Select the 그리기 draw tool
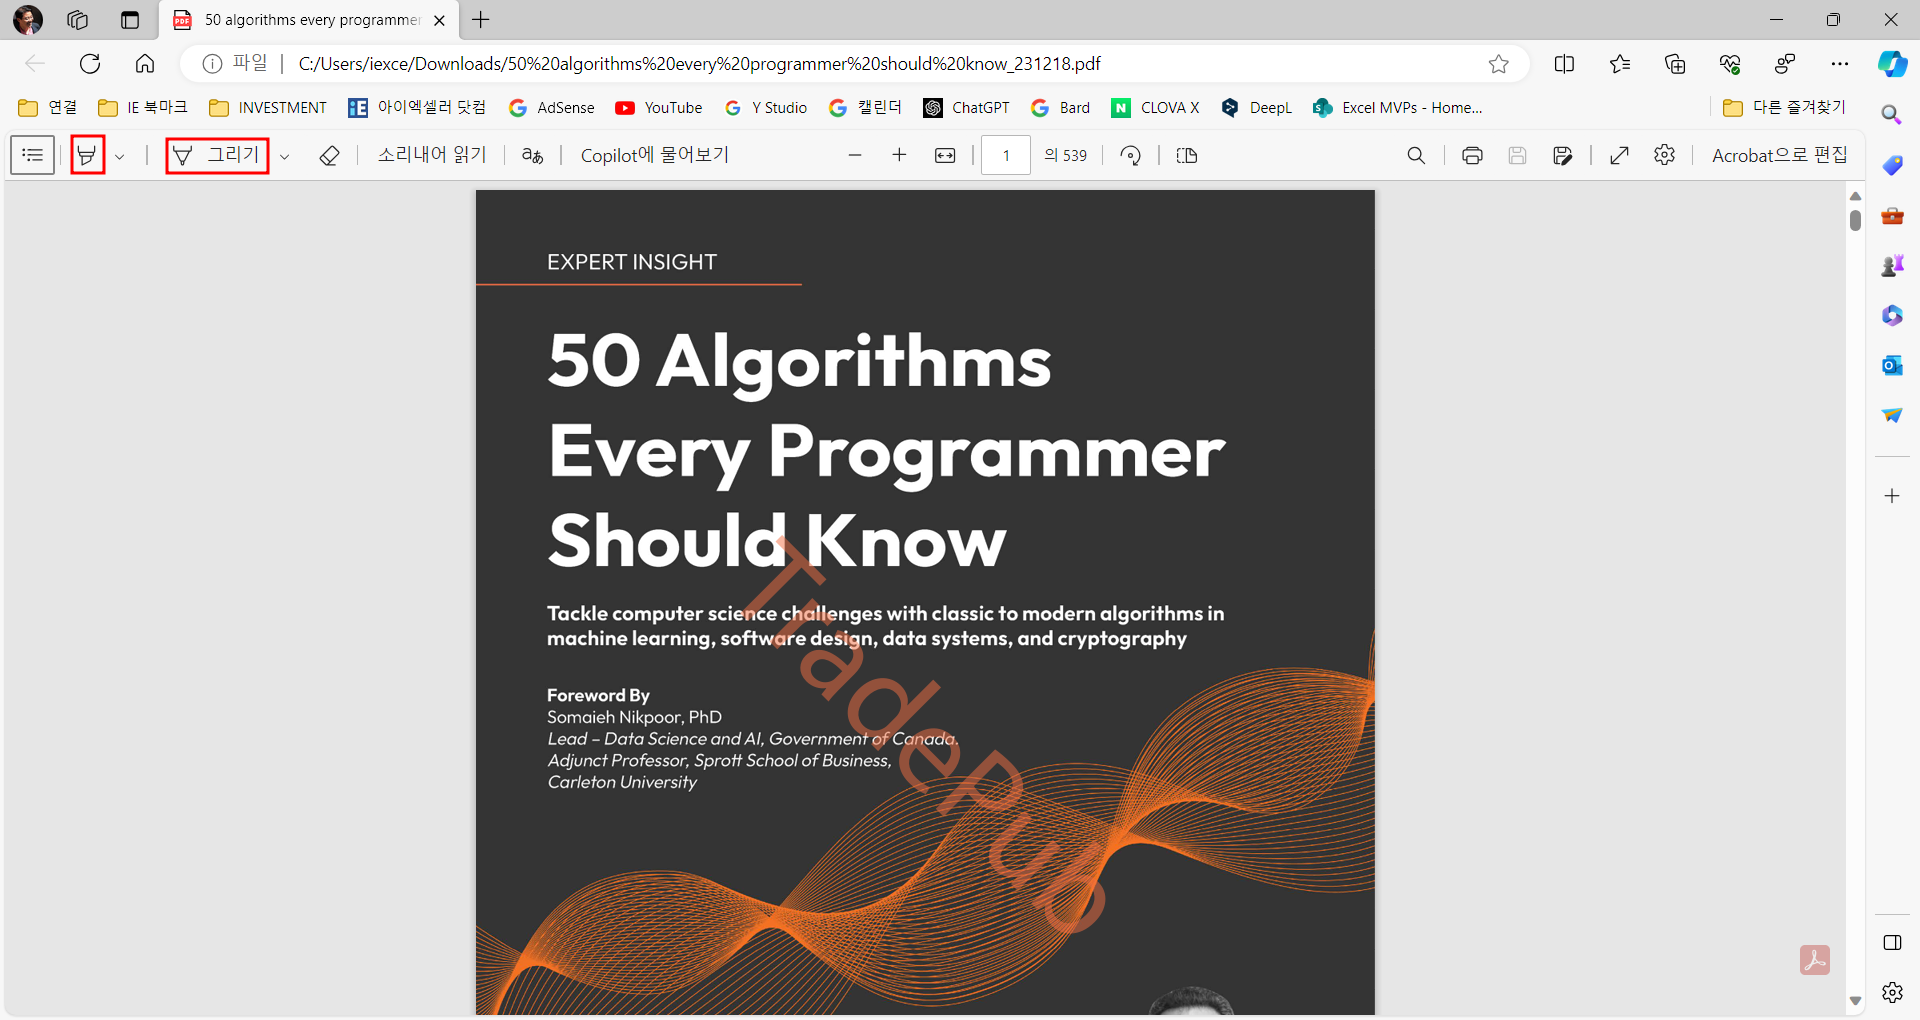 coord(217,155)
